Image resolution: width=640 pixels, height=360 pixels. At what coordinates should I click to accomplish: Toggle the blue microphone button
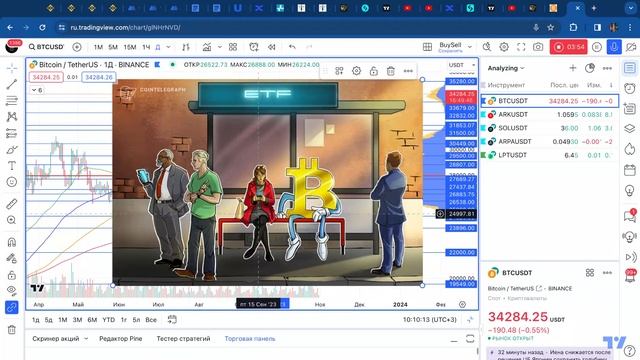click(614, 47)
